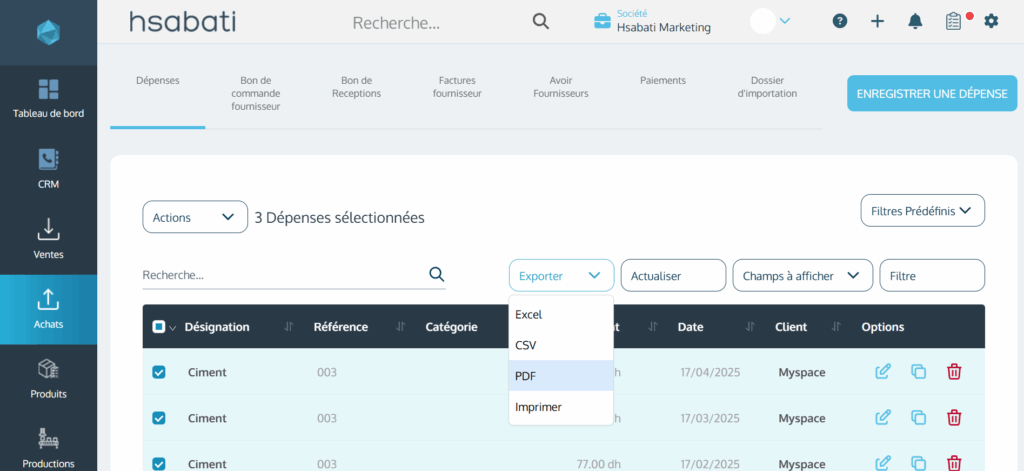
Task: Click the help question mark icon
Action: (x=840, y=21)
